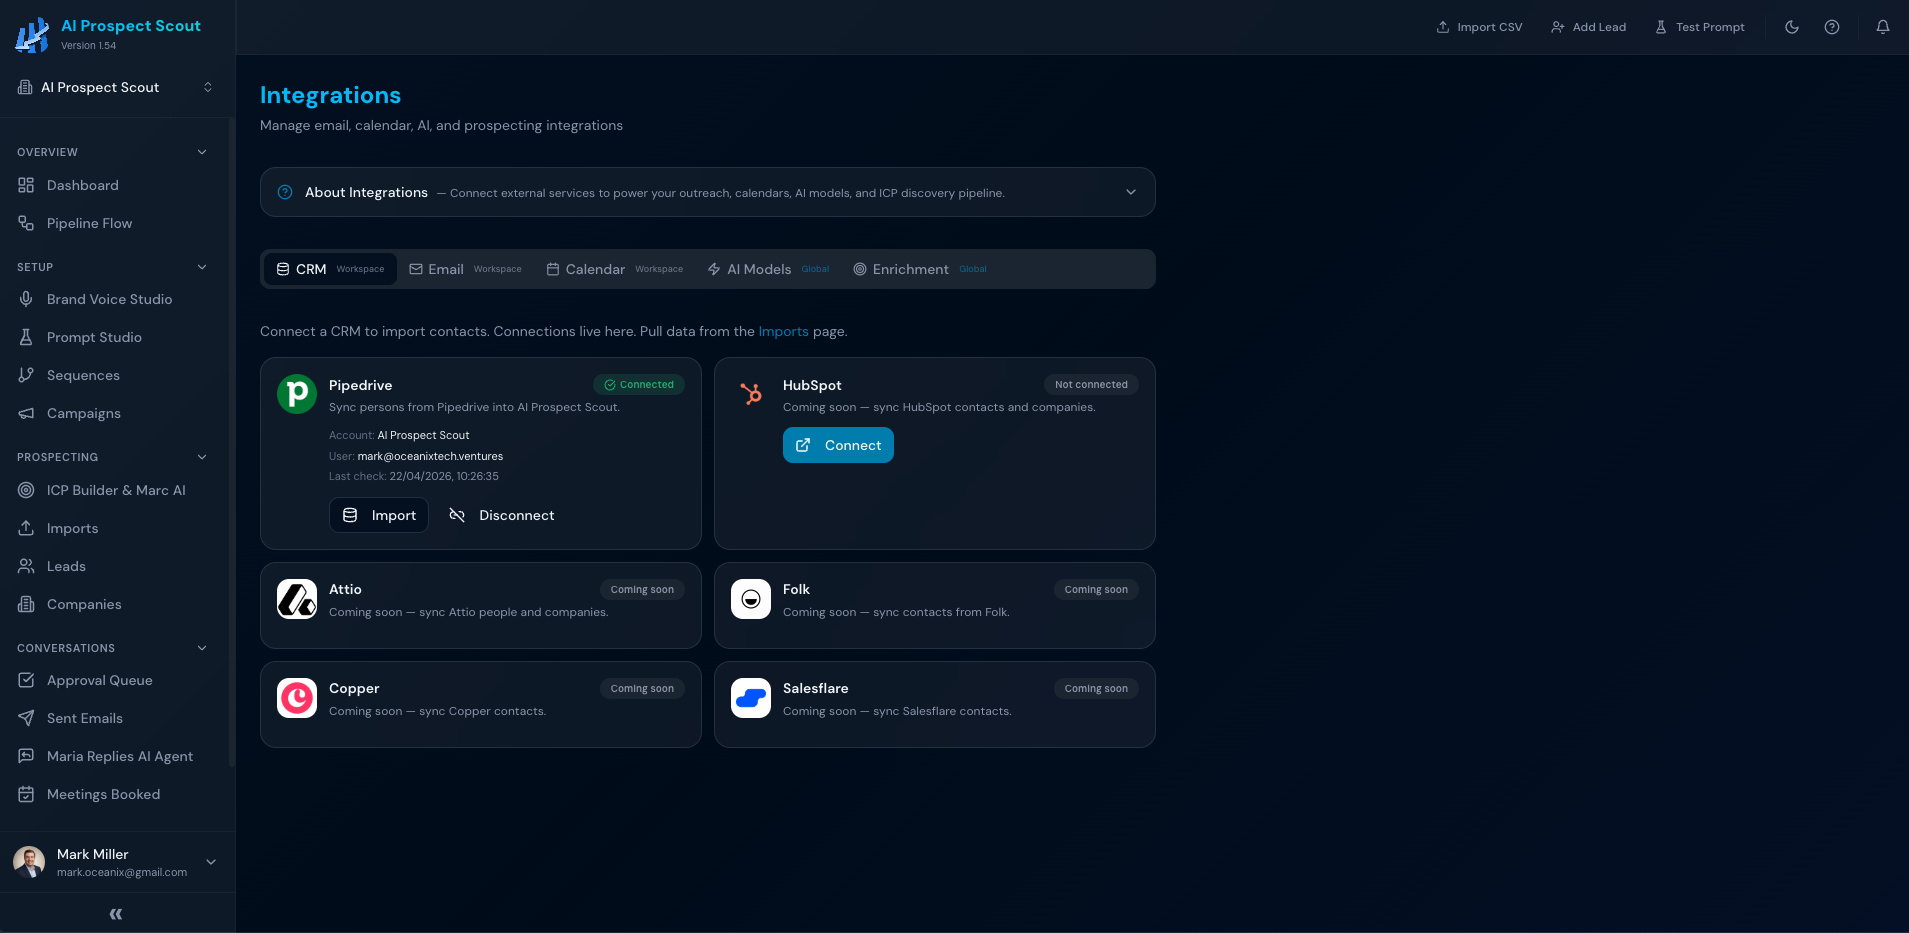
Task: Expand the About Integrations panel
Action: click(x=1130, y=191)
